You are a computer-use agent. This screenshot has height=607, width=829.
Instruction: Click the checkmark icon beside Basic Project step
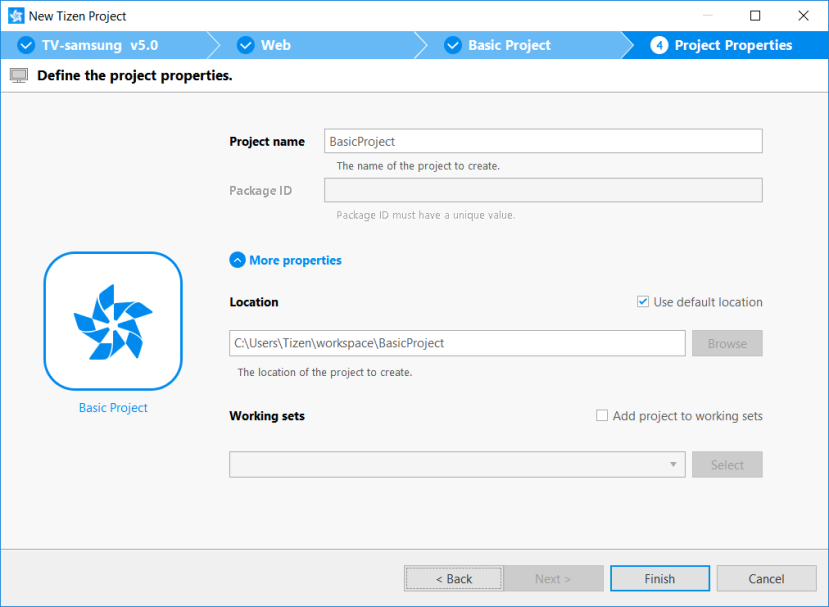click(x=452, y=45)
